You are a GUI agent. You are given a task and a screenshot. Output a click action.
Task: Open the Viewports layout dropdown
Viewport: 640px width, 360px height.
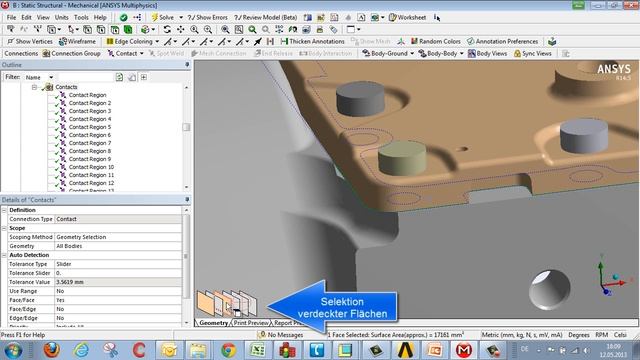tap(353, 29)
